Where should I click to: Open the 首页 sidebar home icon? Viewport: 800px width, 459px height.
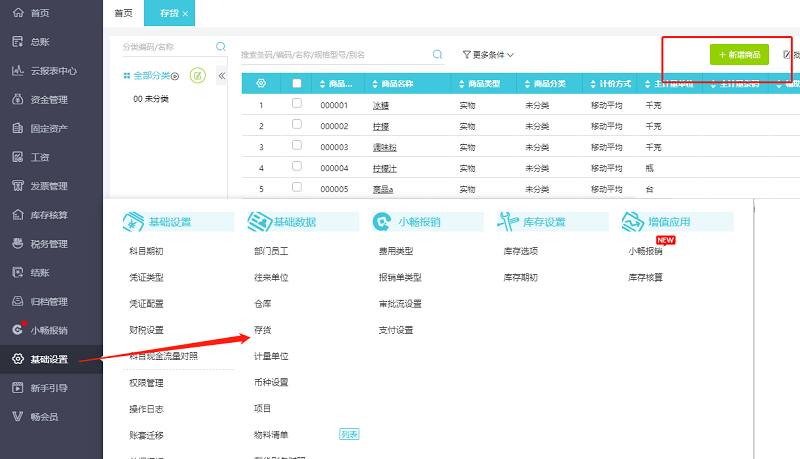click(x=18, y=12)
